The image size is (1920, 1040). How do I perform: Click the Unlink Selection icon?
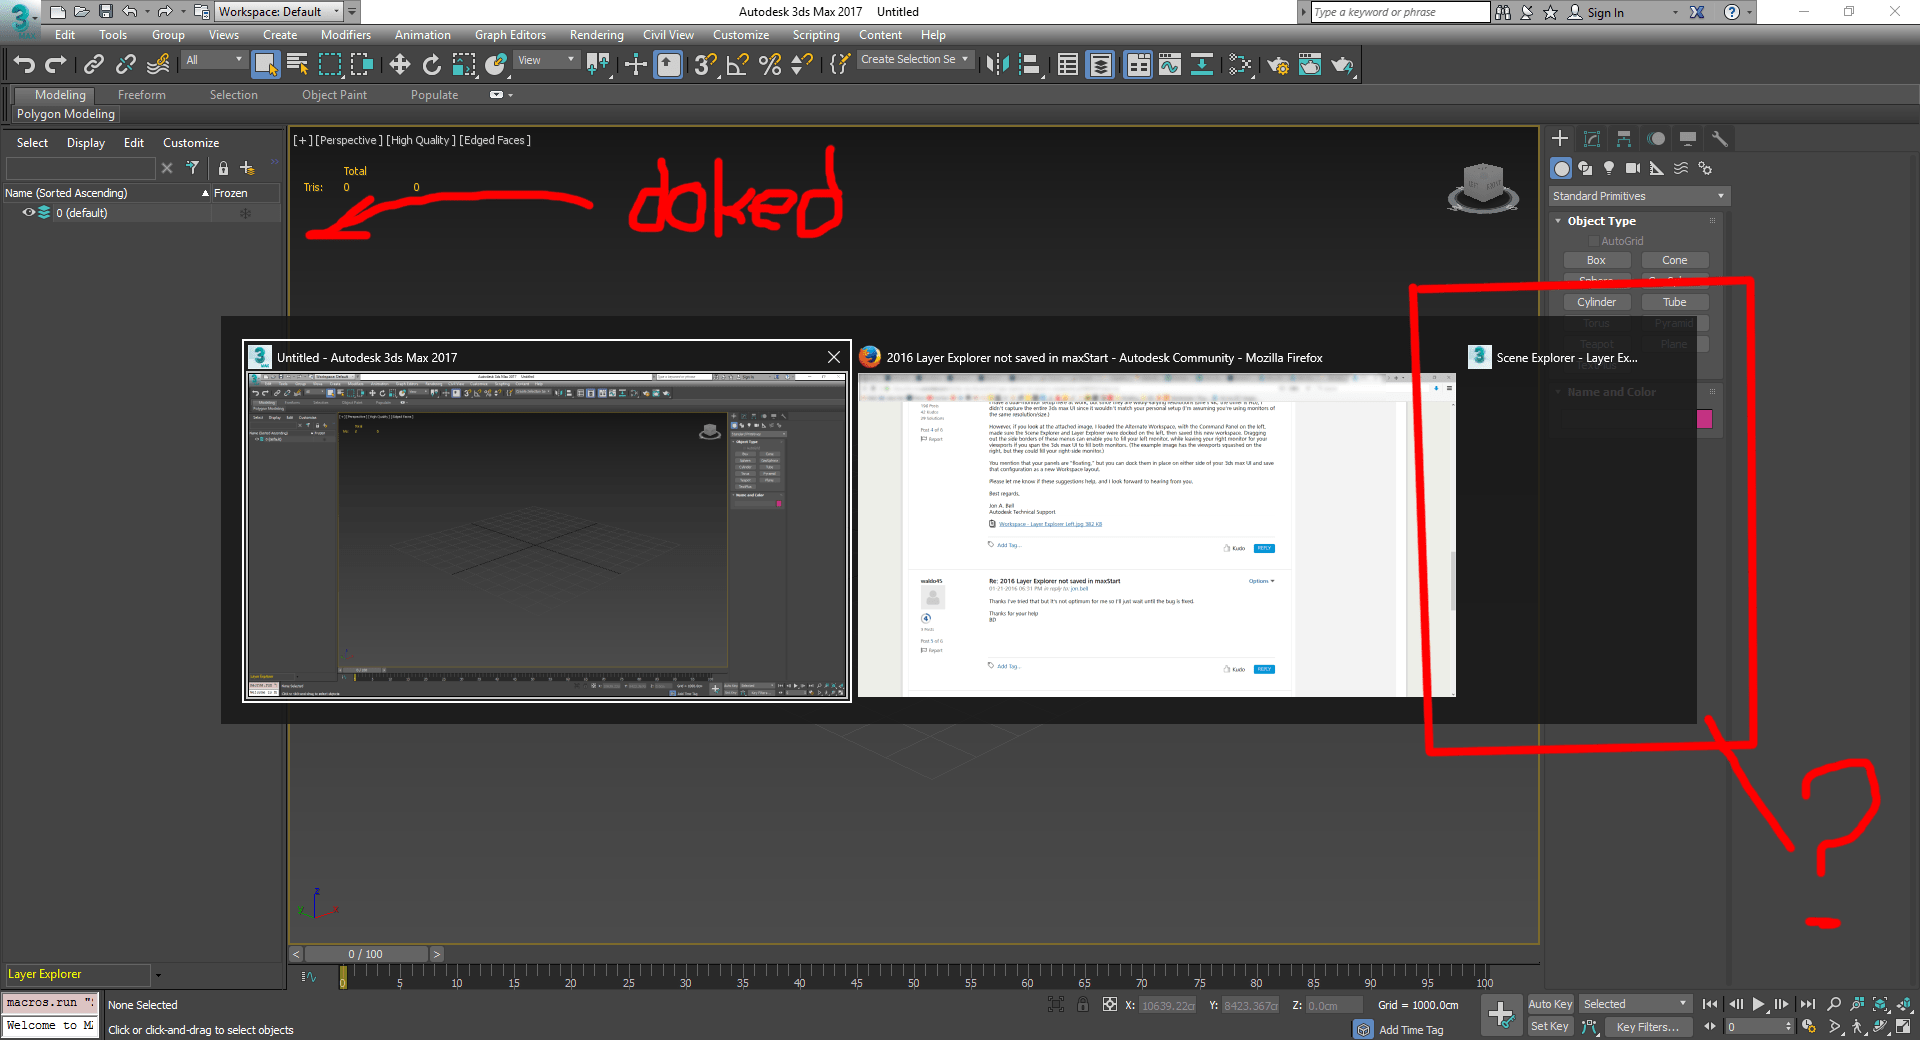click(x=126, y=65)
